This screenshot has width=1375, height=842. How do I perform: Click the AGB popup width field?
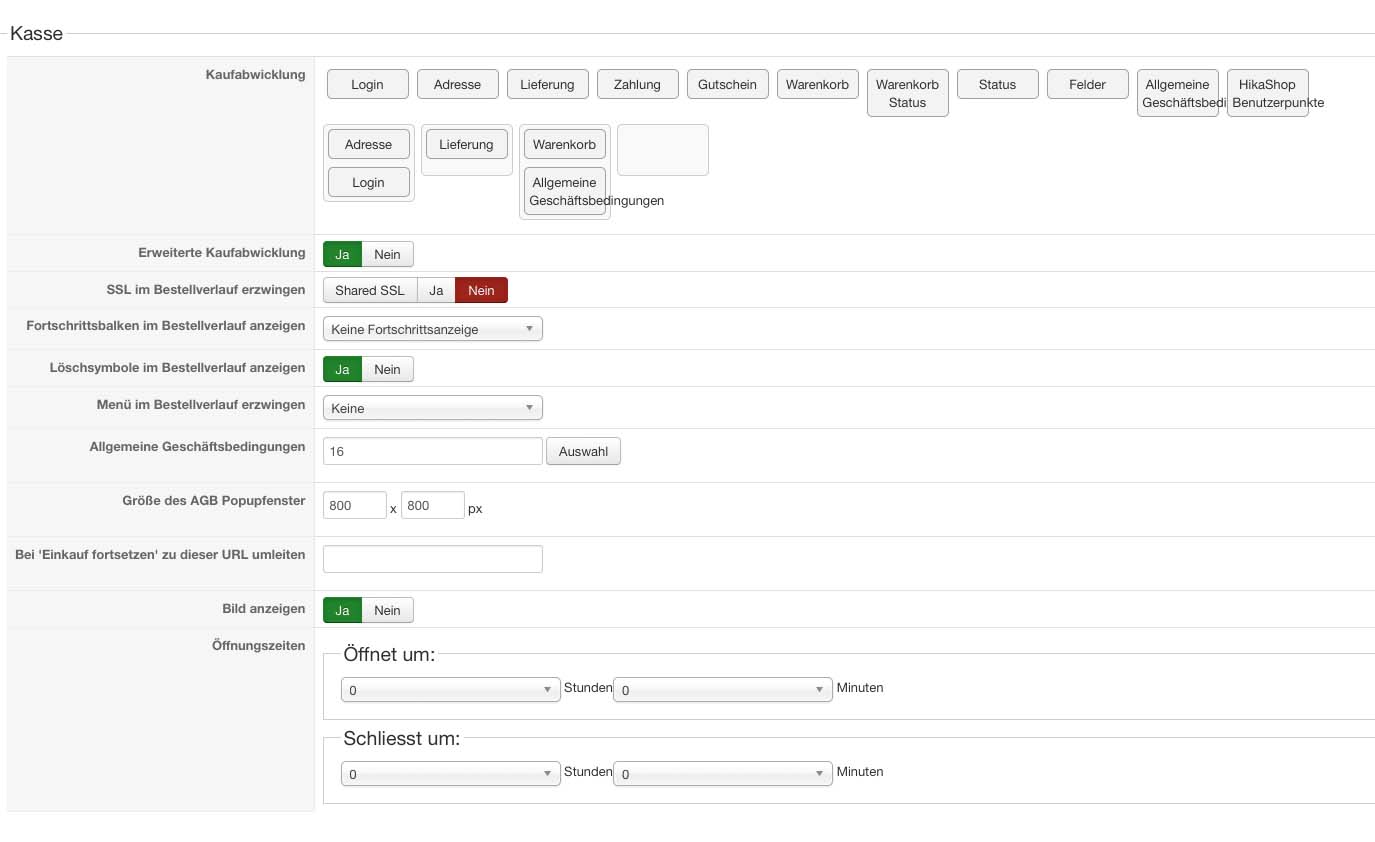(354, 505)
